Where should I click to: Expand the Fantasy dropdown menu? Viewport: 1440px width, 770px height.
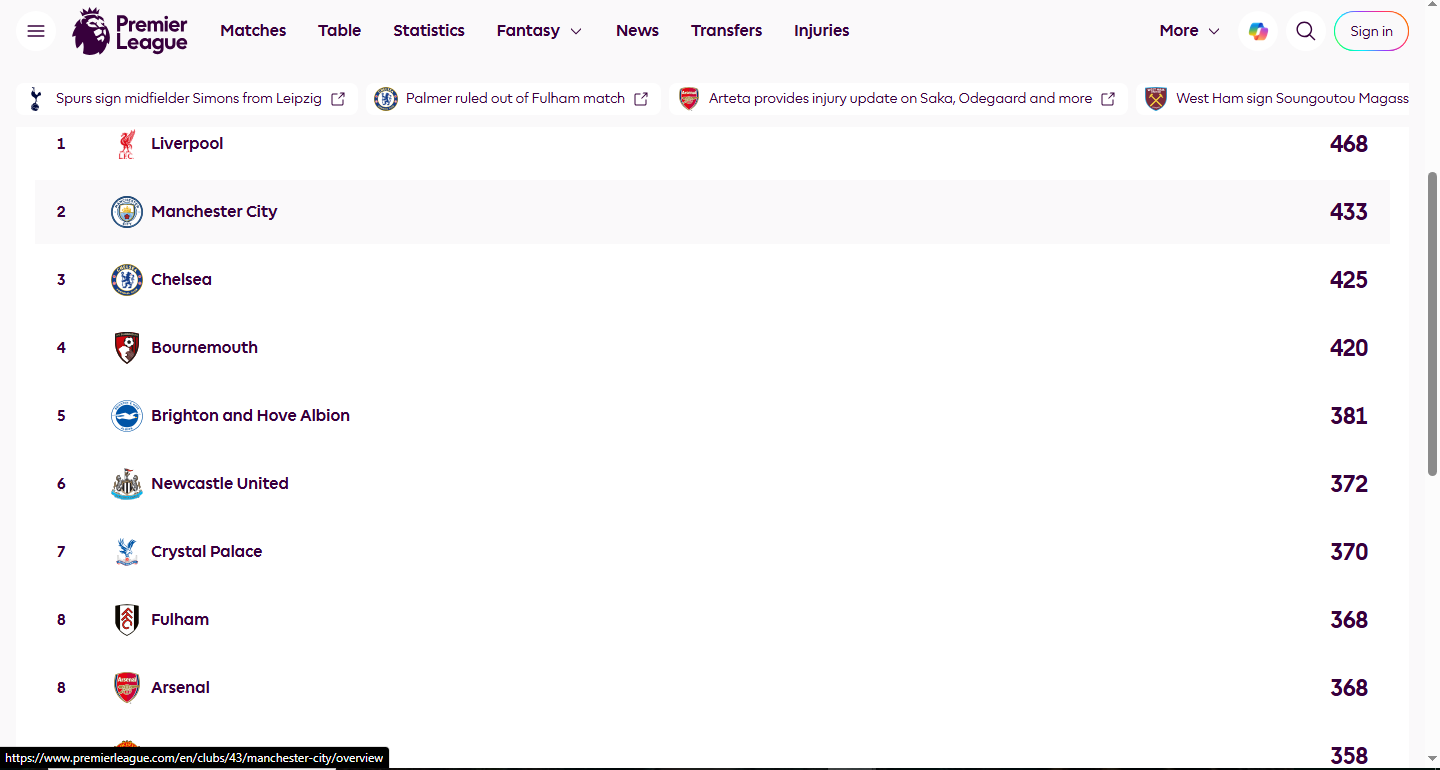pos(539,31)
